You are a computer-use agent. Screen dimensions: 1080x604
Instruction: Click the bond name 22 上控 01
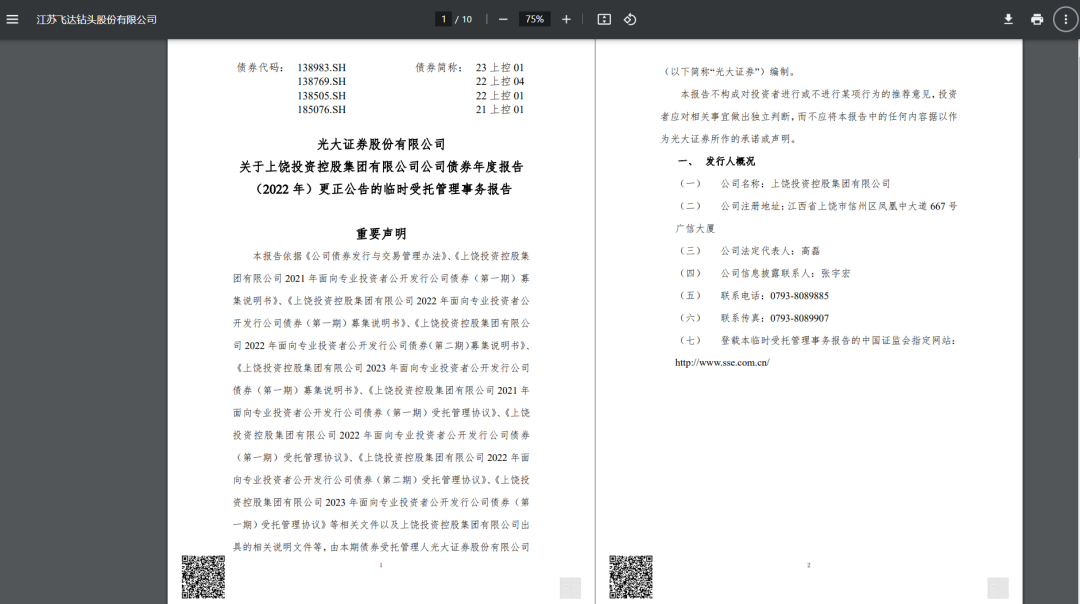(500, 96)
